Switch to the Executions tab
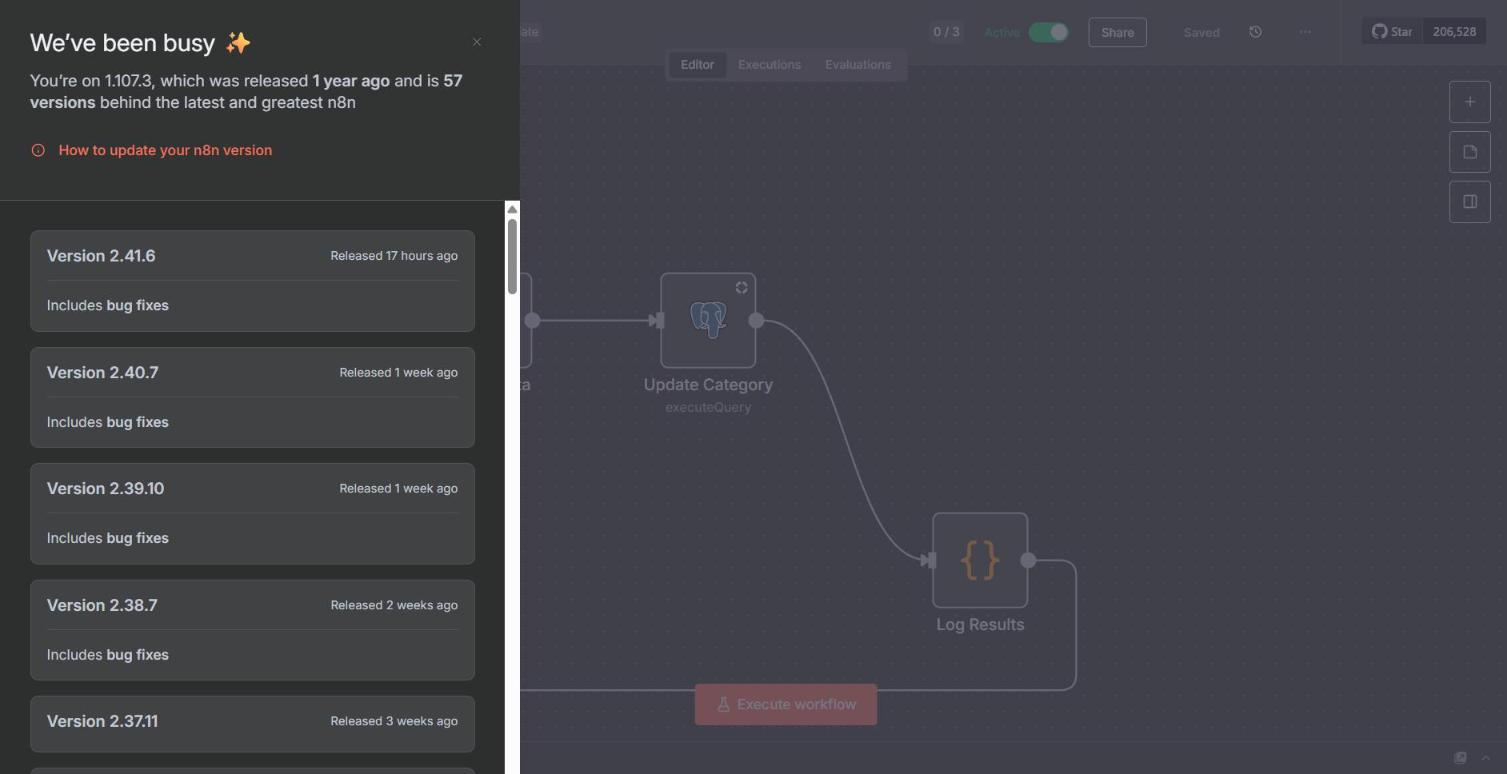The height and width of the screenshot is (774, 1507). click(769, 65)
